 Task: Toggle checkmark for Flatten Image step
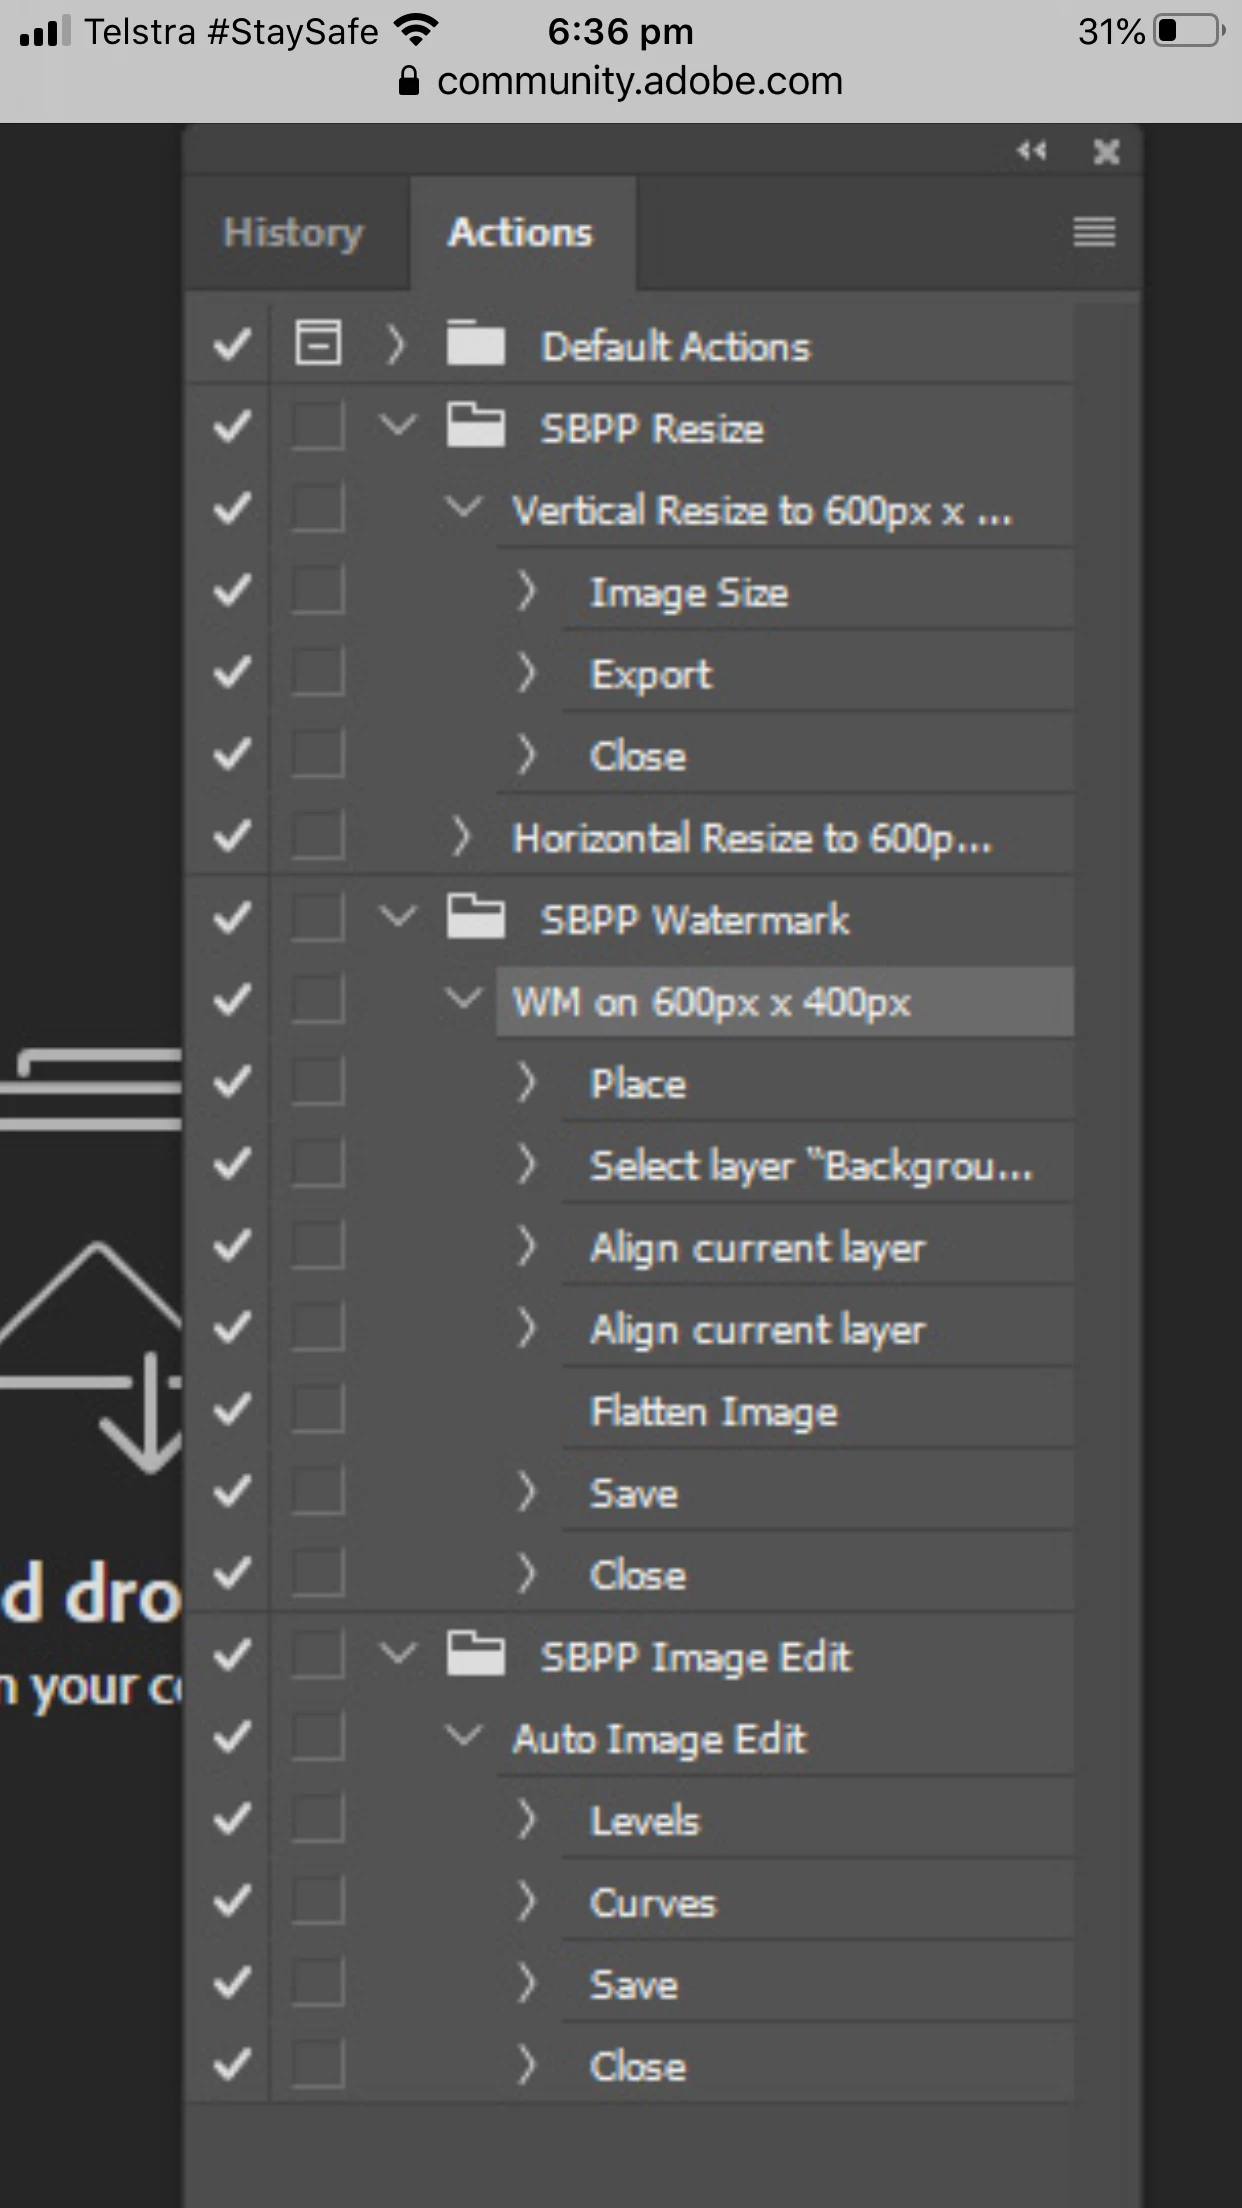(232, 1409)
